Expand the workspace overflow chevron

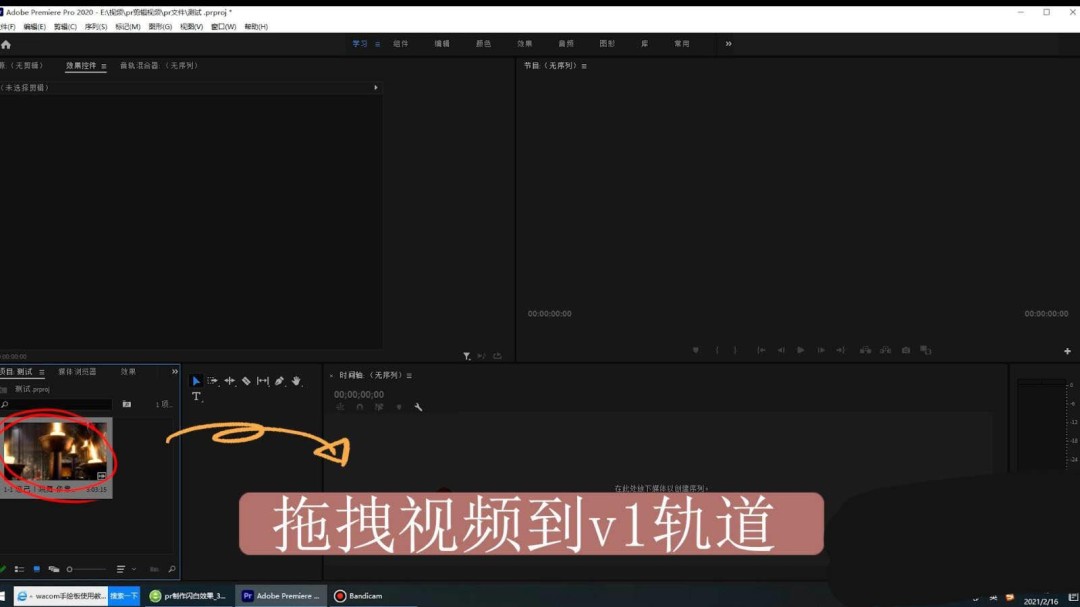click(729, 44)
